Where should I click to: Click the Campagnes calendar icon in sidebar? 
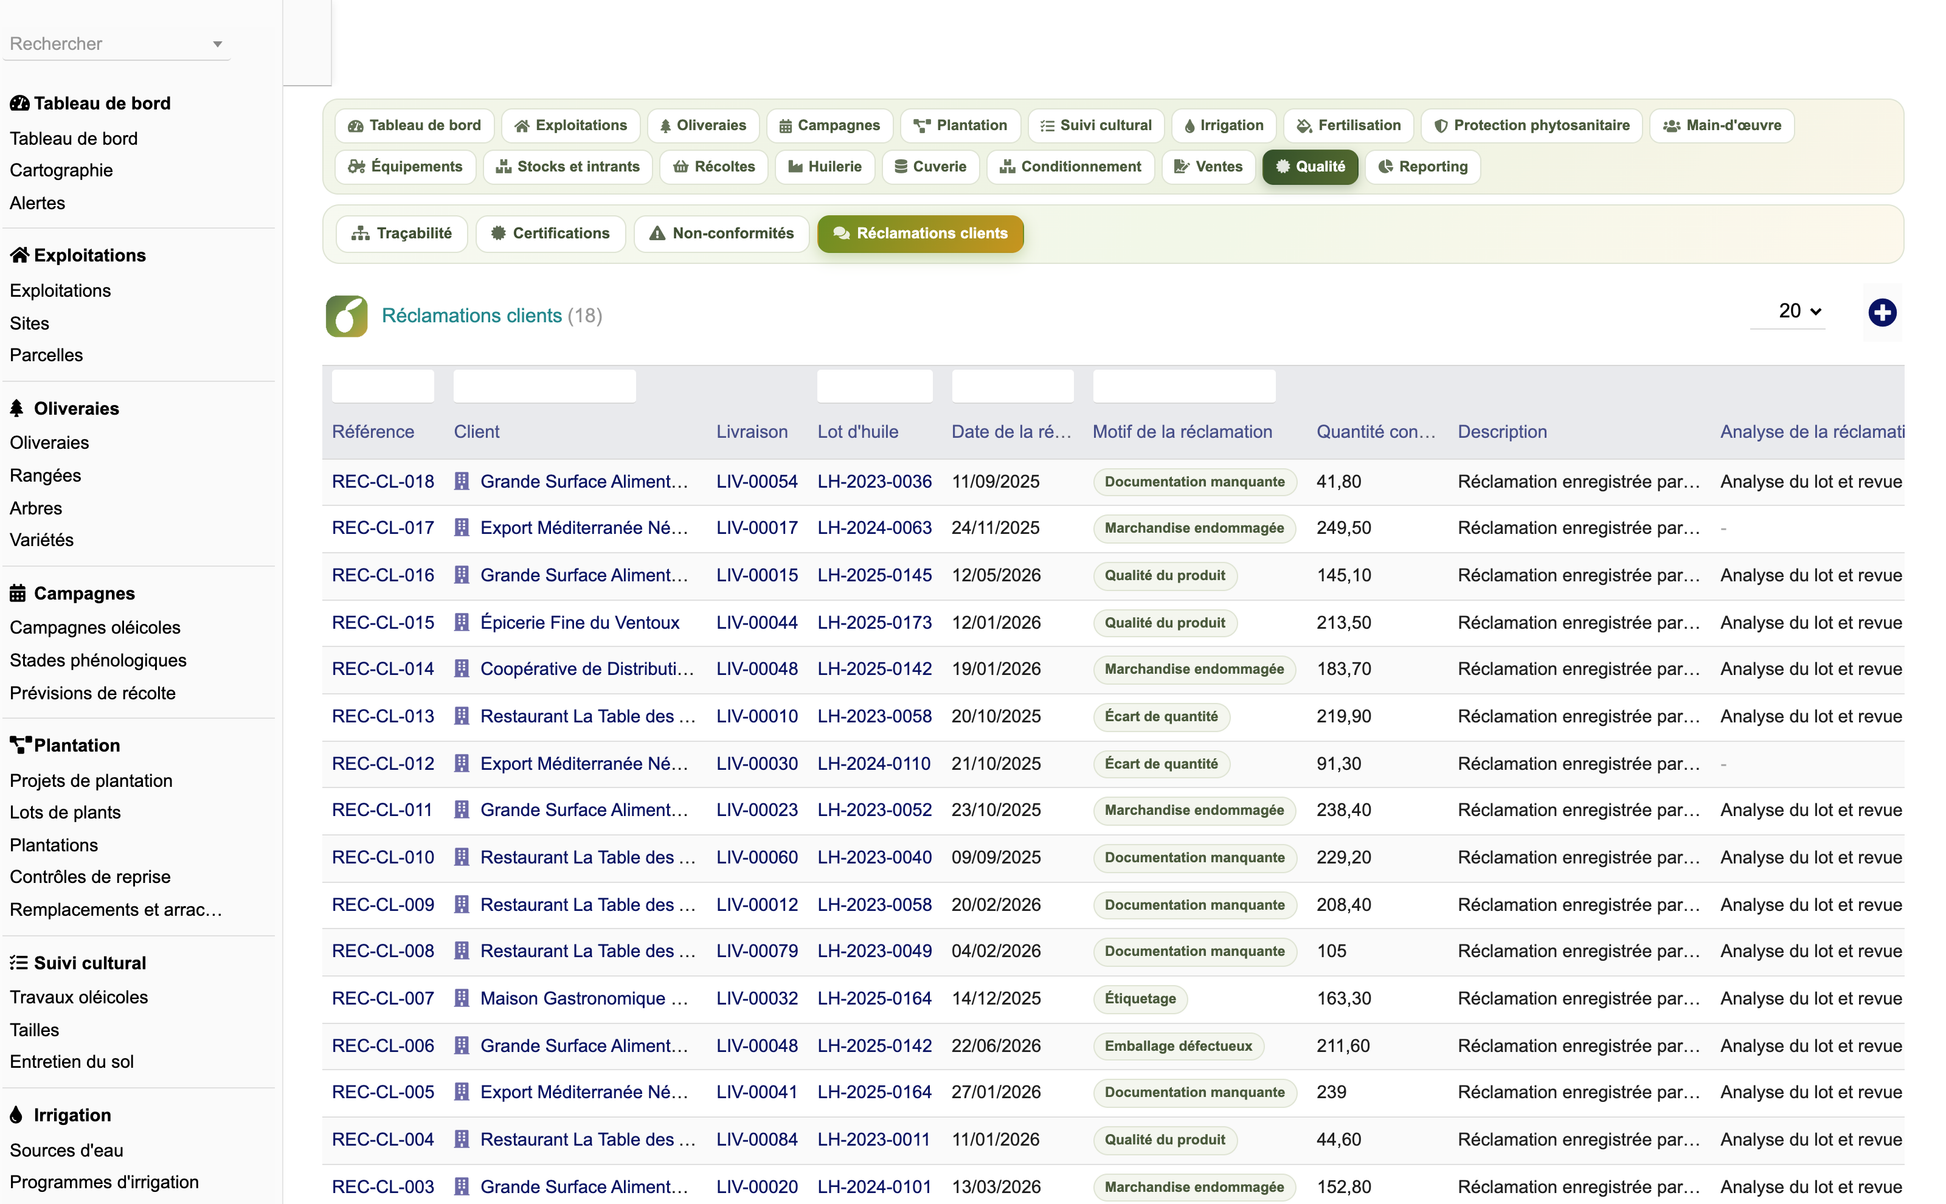pyautogui.click(x=18, y=593)
